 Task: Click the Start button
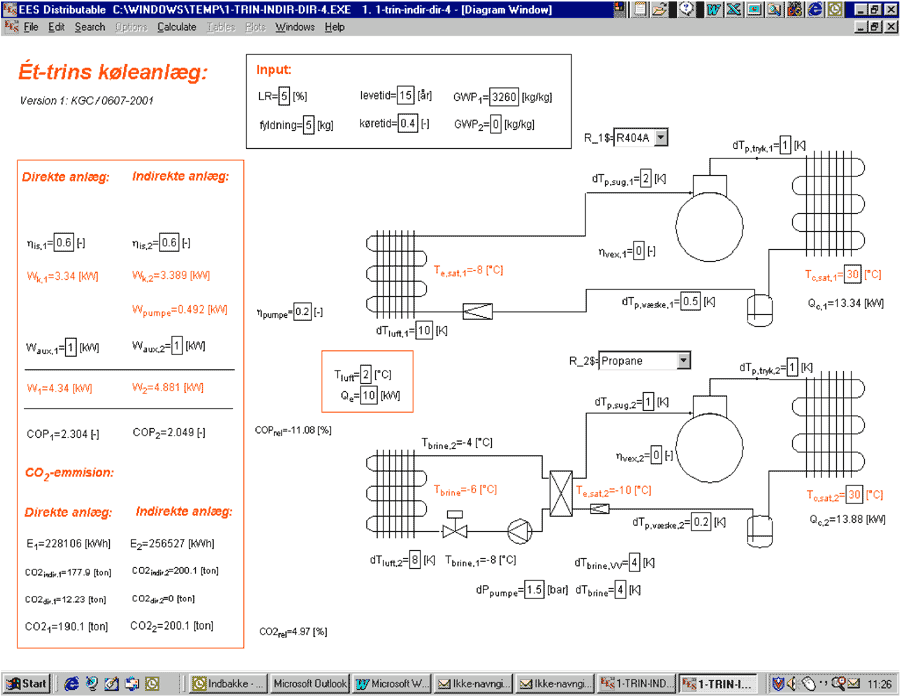click(27, 684)
